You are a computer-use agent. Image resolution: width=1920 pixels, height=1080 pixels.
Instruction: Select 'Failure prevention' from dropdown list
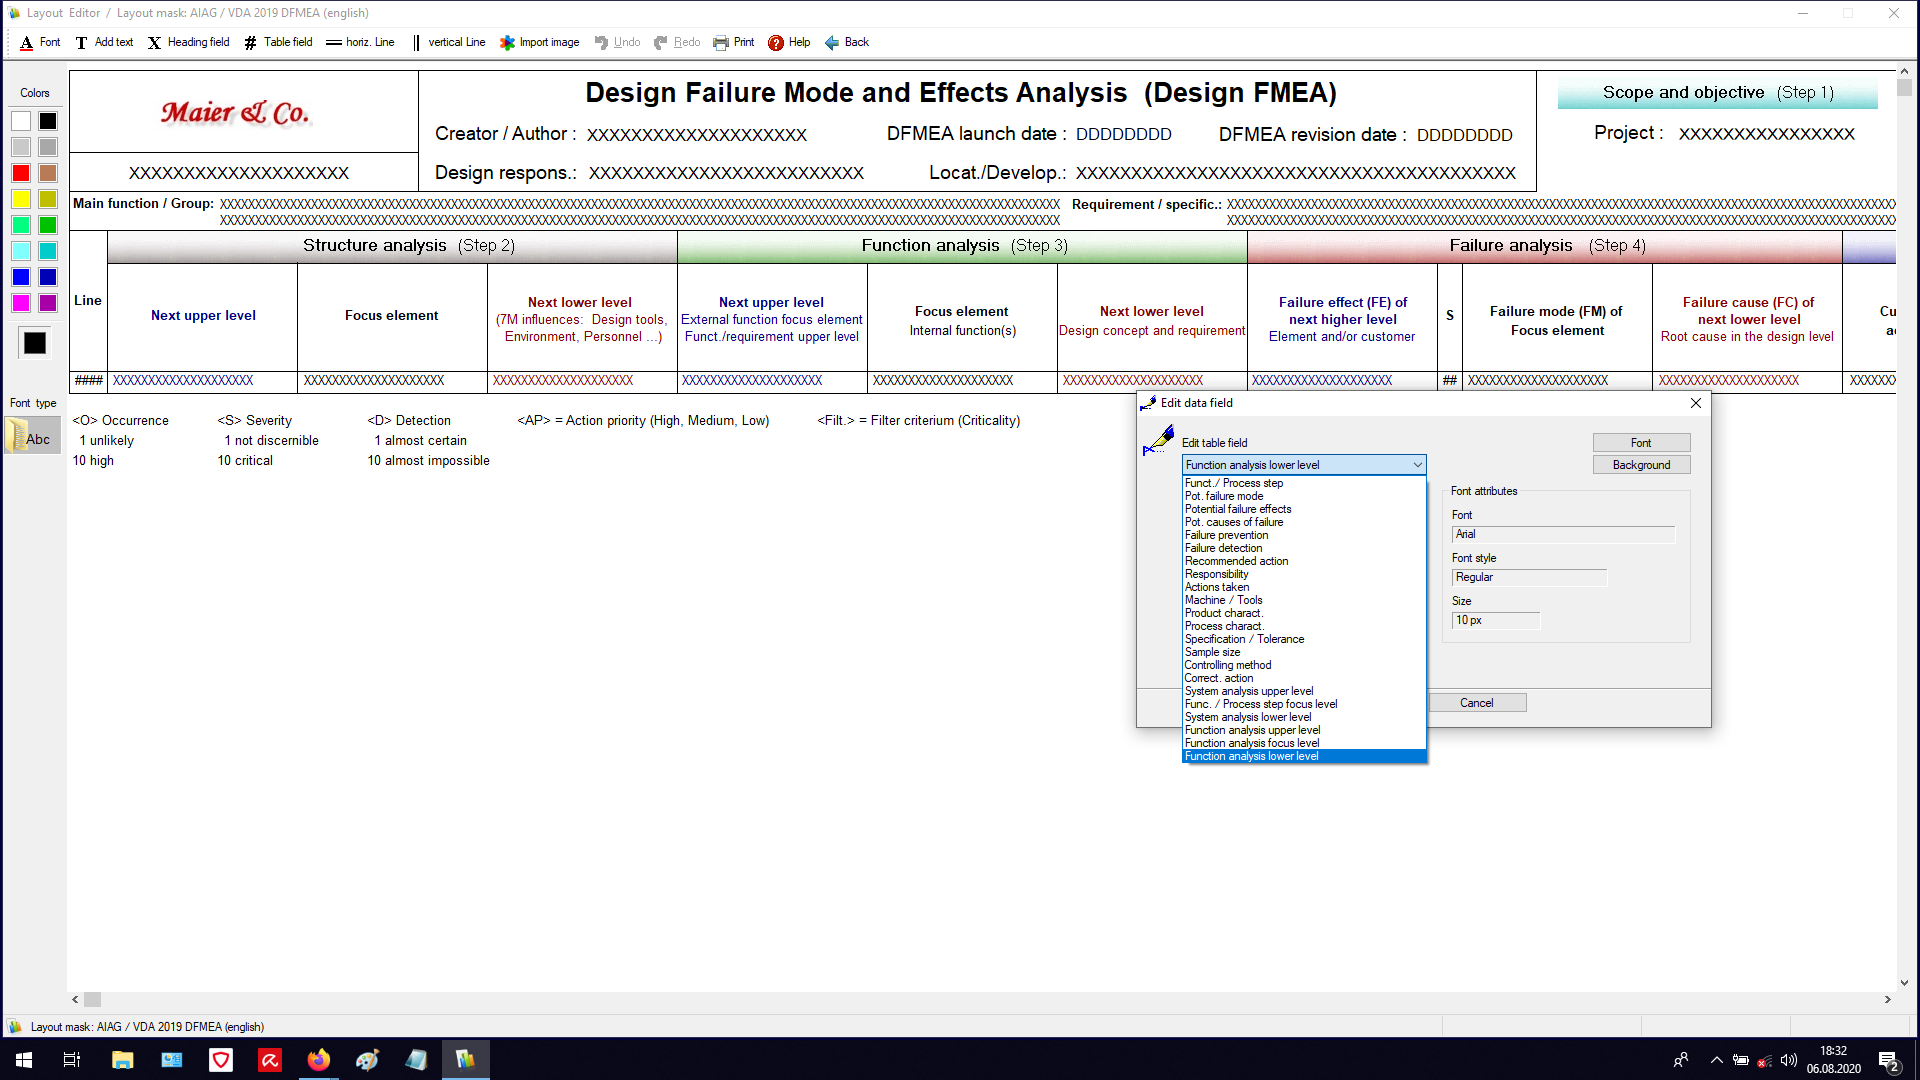1227,535
